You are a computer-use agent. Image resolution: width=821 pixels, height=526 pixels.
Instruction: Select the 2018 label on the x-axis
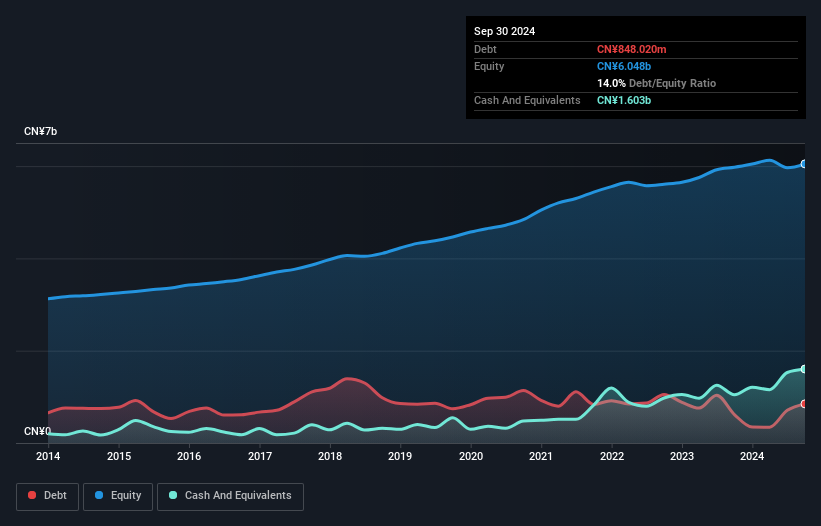pyautogui.click(x=330, y=457)
